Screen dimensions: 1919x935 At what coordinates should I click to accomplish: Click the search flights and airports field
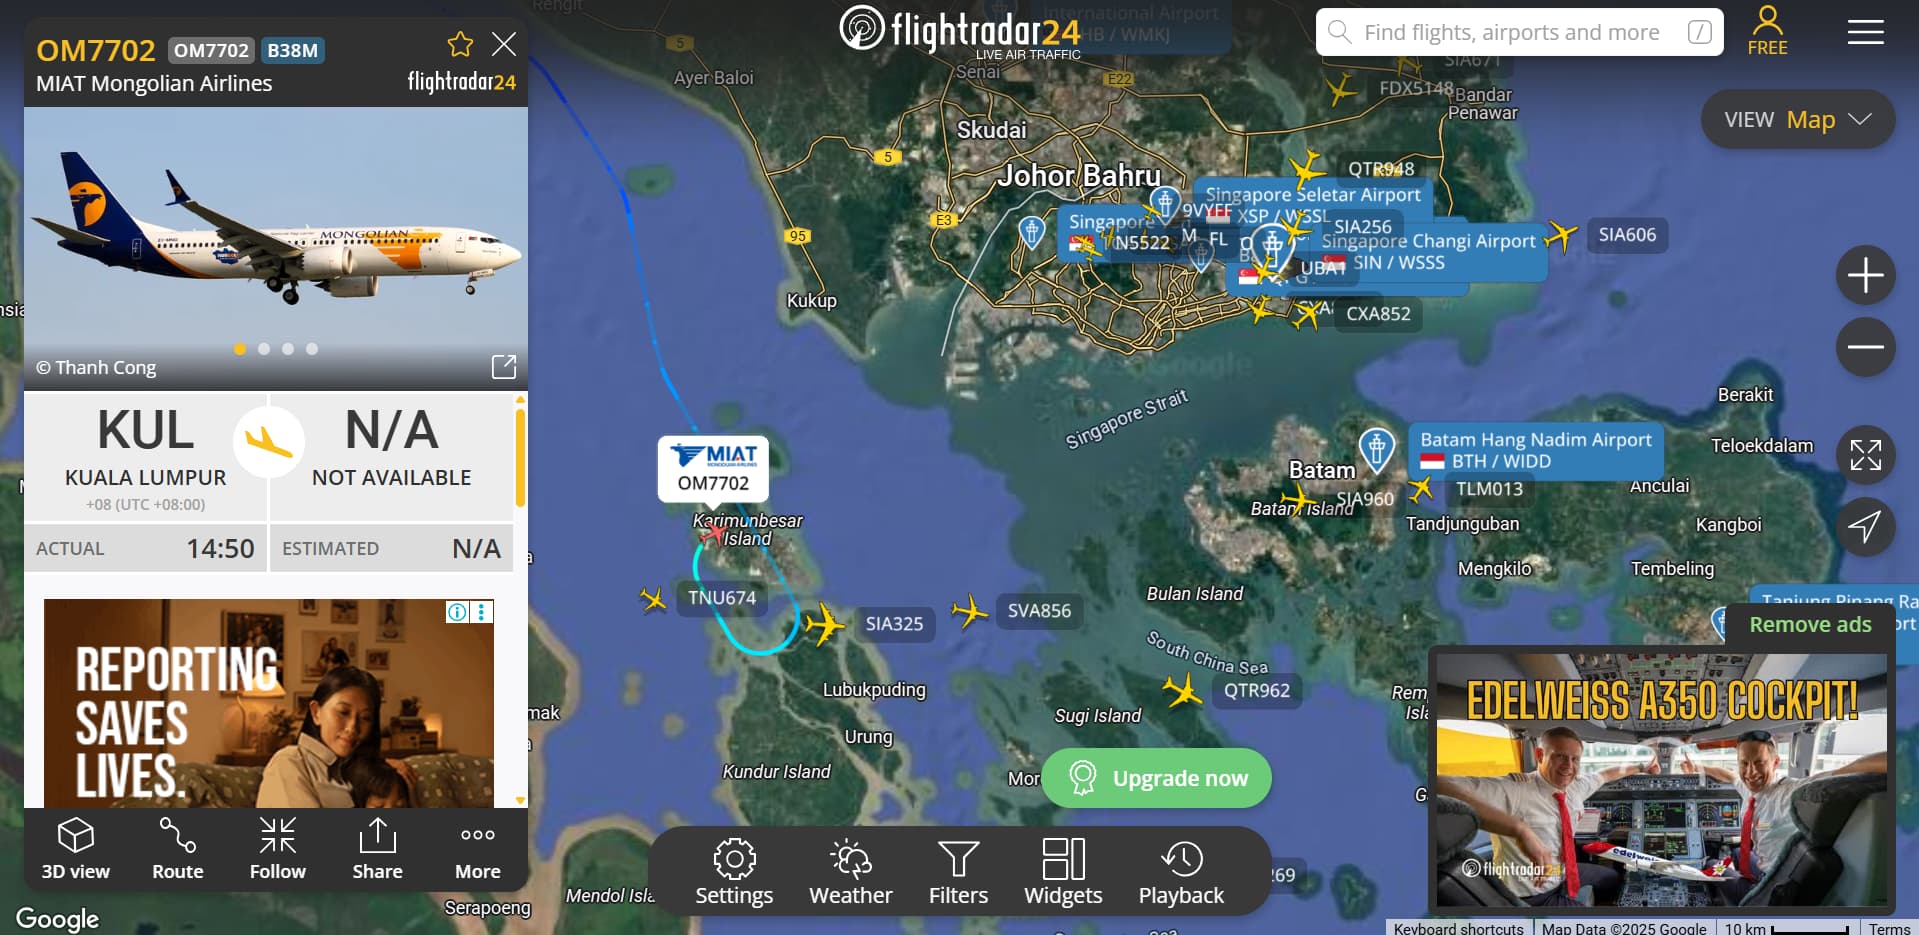[1519, 32]
